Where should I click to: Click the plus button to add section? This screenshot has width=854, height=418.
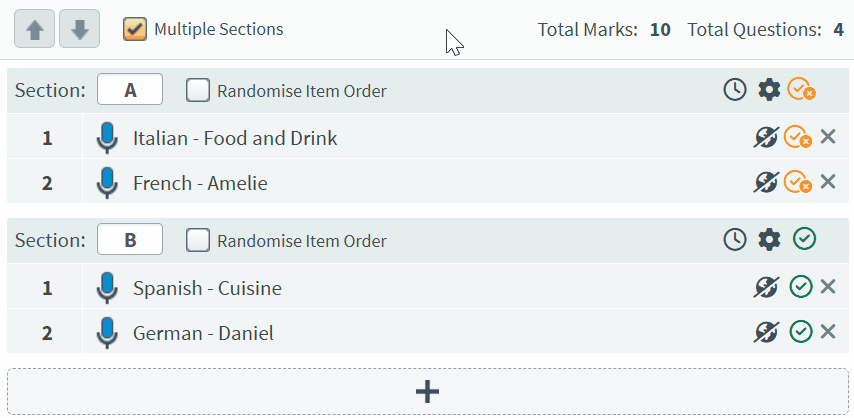[x=427, y=391]
